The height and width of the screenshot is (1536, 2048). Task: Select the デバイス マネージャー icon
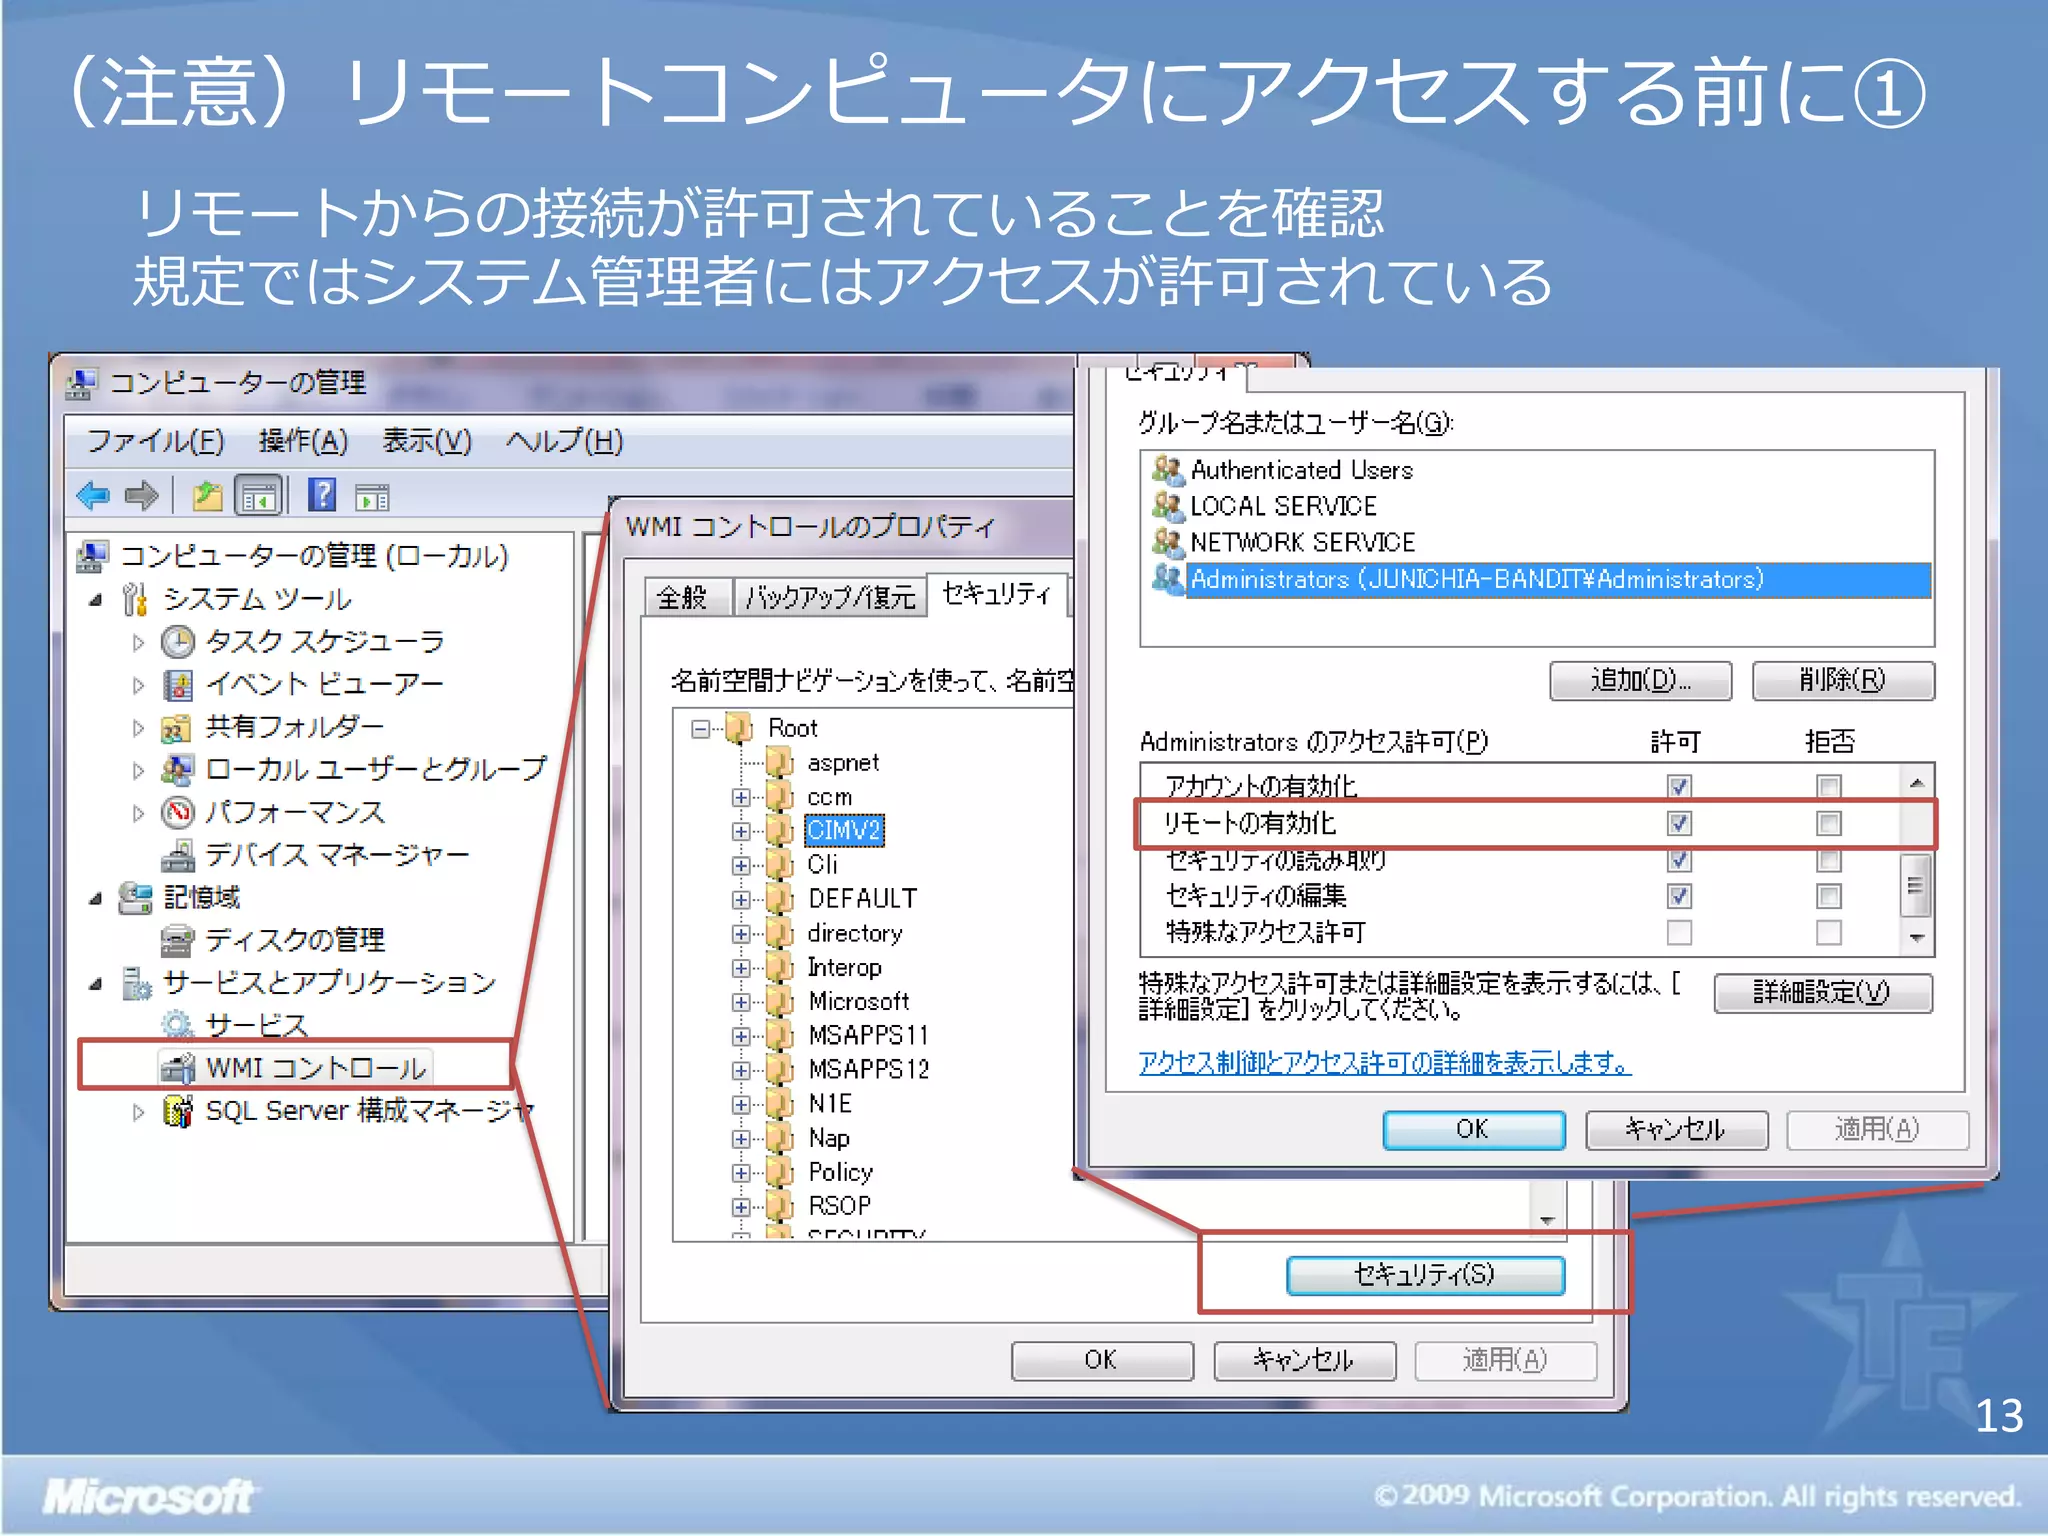[x=178, y=855]
